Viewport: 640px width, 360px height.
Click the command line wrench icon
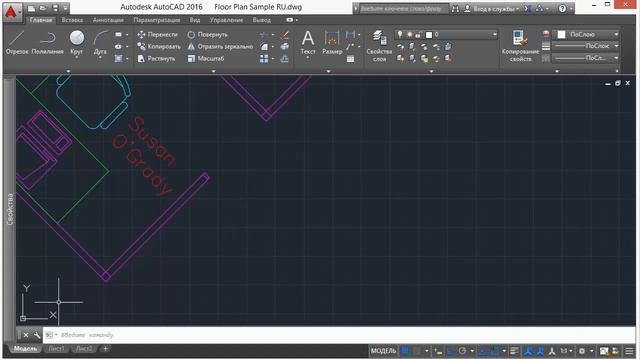tap(37, 335)
